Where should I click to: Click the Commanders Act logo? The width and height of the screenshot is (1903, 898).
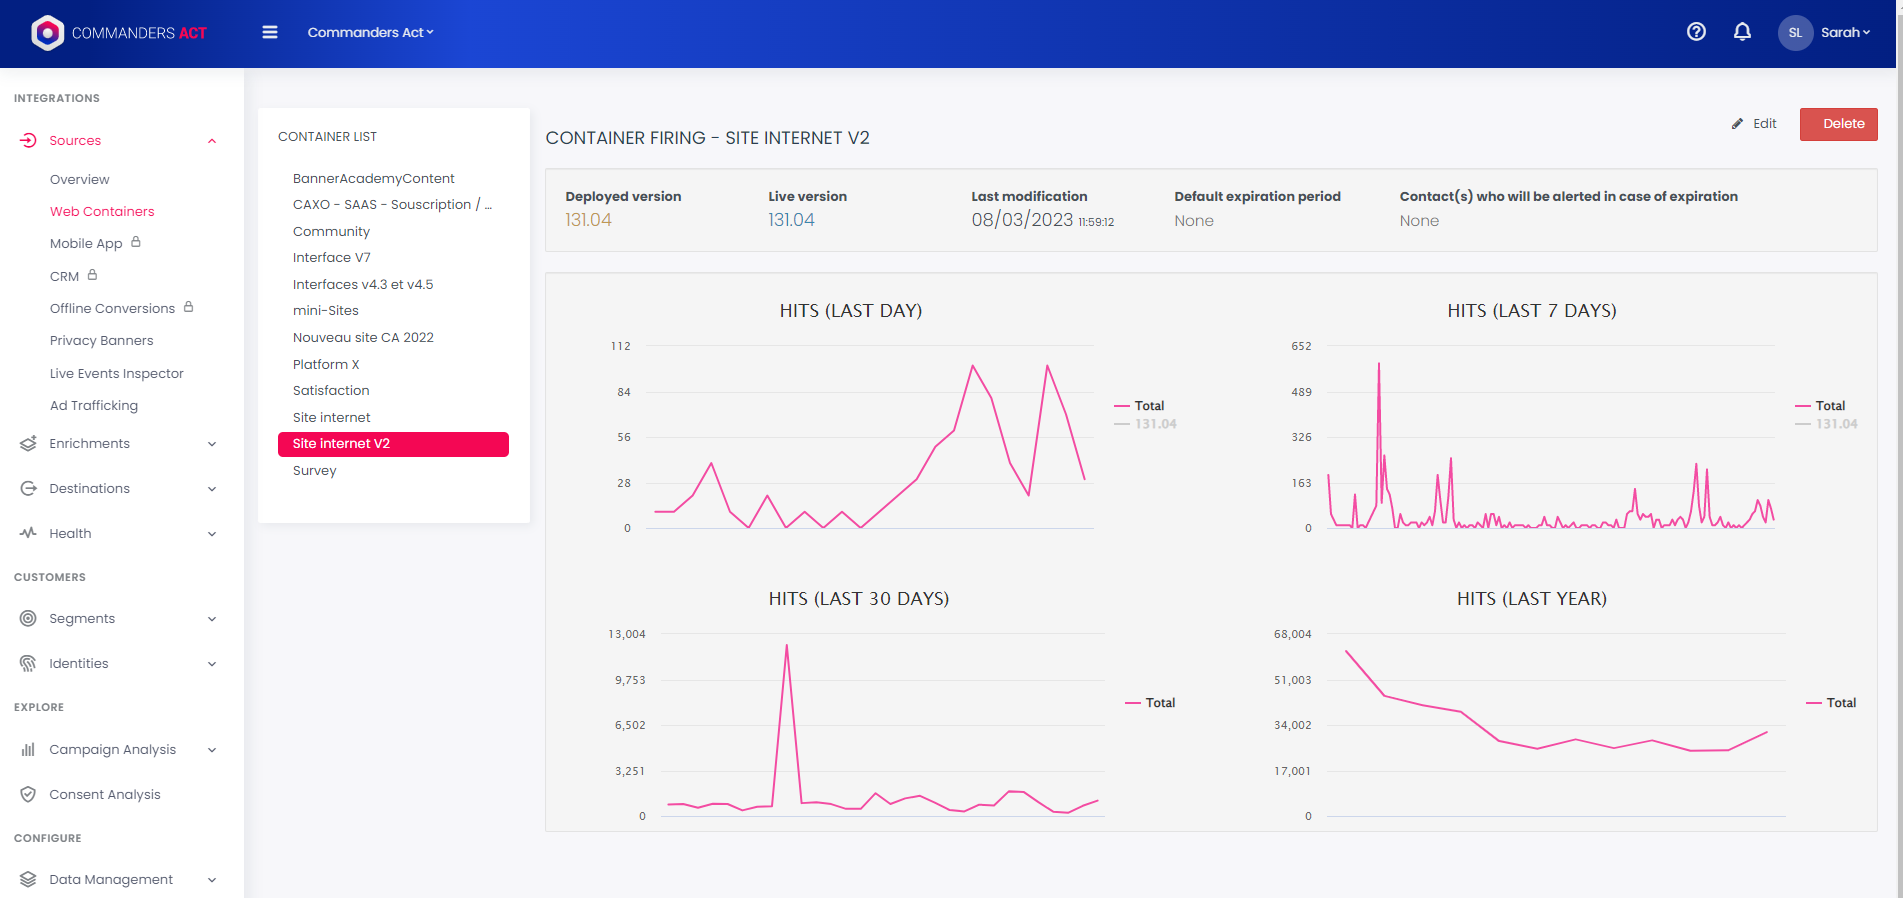(x=119, y=33)
